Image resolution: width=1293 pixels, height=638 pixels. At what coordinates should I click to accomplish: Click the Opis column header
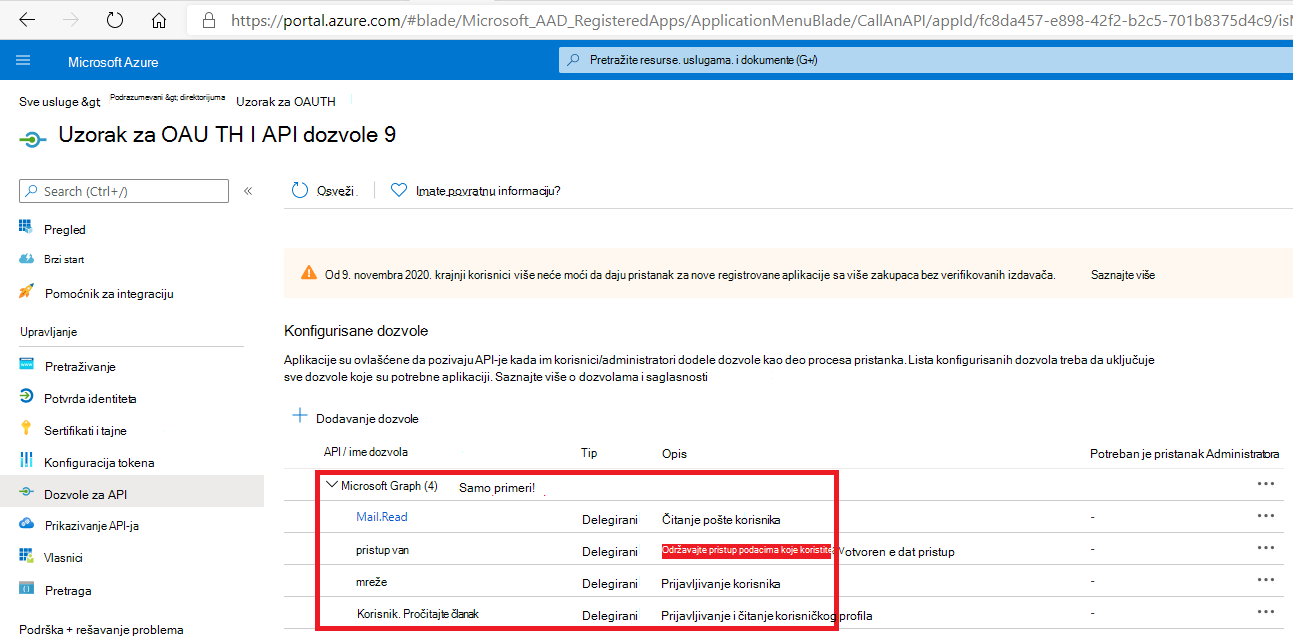pos(674,454)
